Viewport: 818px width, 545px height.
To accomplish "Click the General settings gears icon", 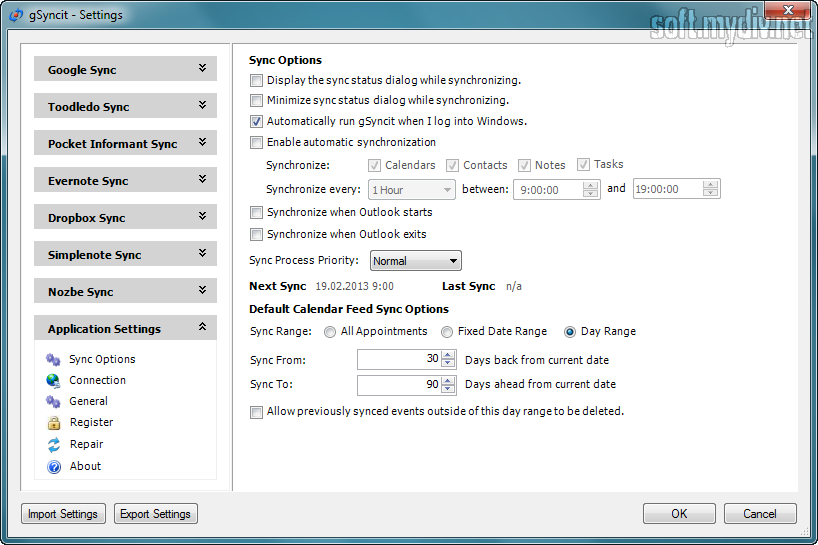I will pyautogui.click(x=54, y=401).
